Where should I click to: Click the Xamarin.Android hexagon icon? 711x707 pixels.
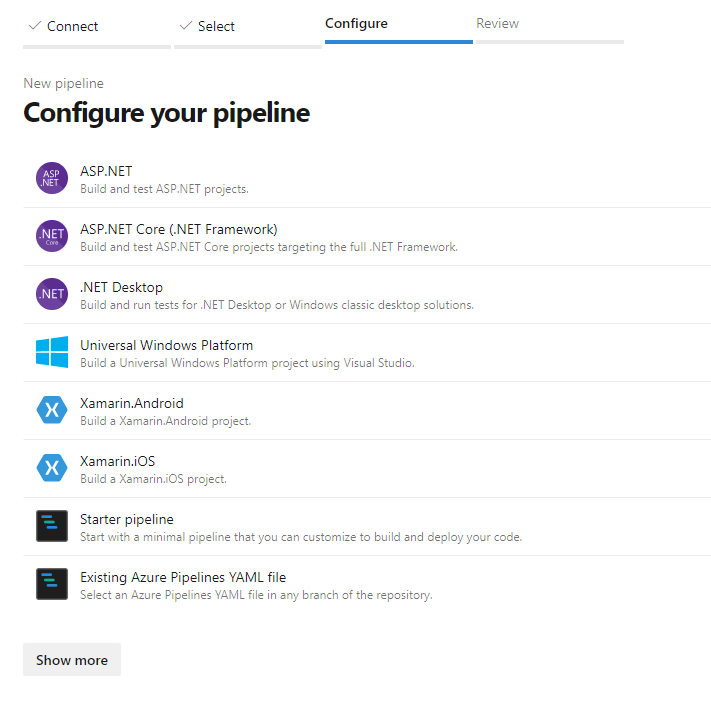point(52,410)
